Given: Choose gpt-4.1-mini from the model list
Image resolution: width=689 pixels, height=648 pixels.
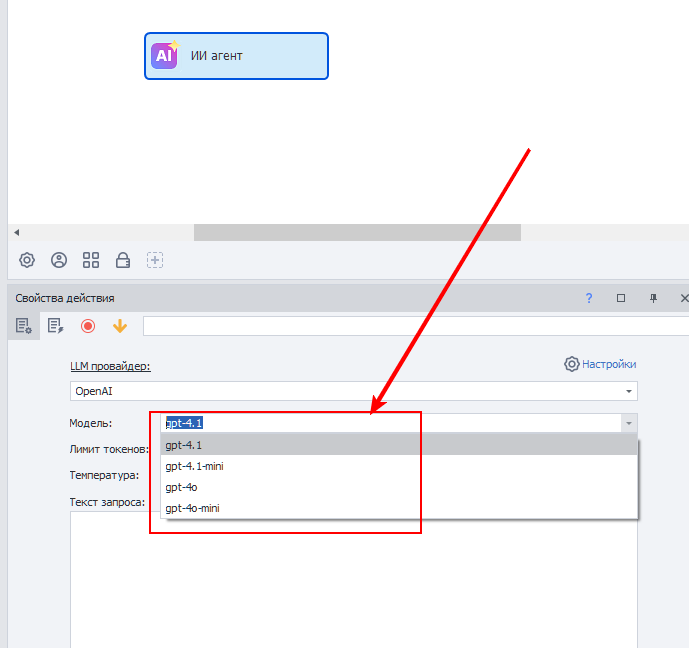Looking at the screenshot, I should (x=399, y=466).
